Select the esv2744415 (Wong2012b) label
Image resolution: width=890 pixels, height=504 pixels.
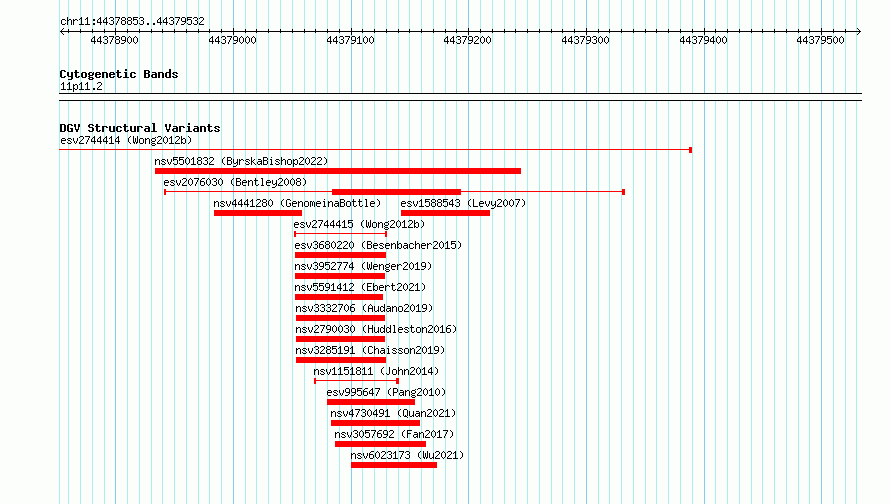click(359, 224)
